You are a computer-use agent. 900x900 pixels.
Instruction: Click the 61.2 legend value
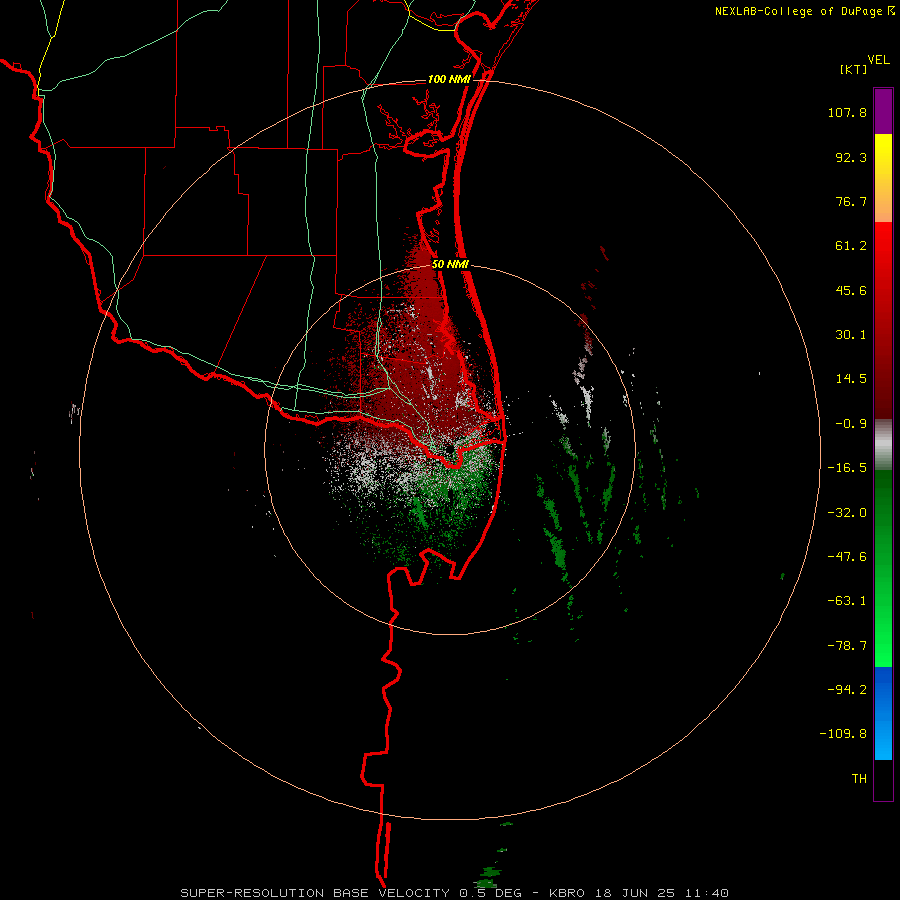[851, 246]
